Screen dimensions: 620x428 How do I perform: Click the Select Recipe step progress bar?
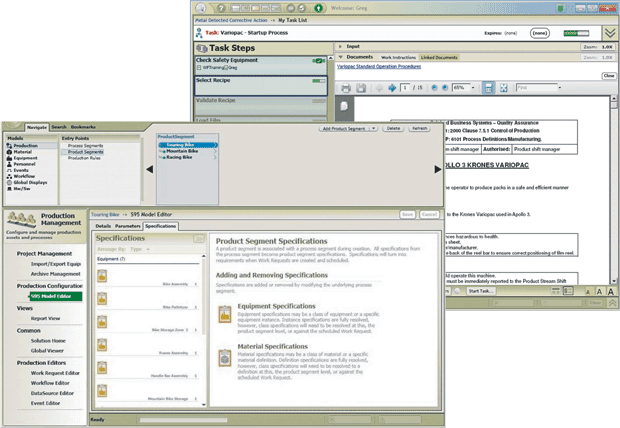coord(319,81)
